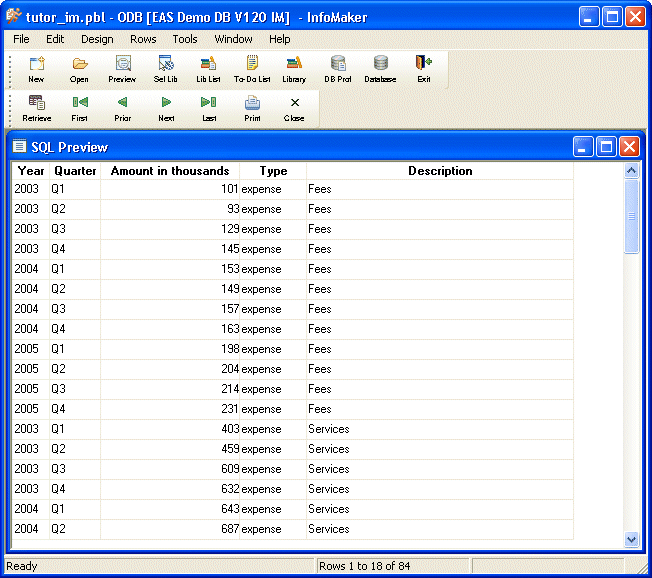The width and height of the screenshot is (652, 578).
Task: Select the amount cell 129
Action: [170, 229]
